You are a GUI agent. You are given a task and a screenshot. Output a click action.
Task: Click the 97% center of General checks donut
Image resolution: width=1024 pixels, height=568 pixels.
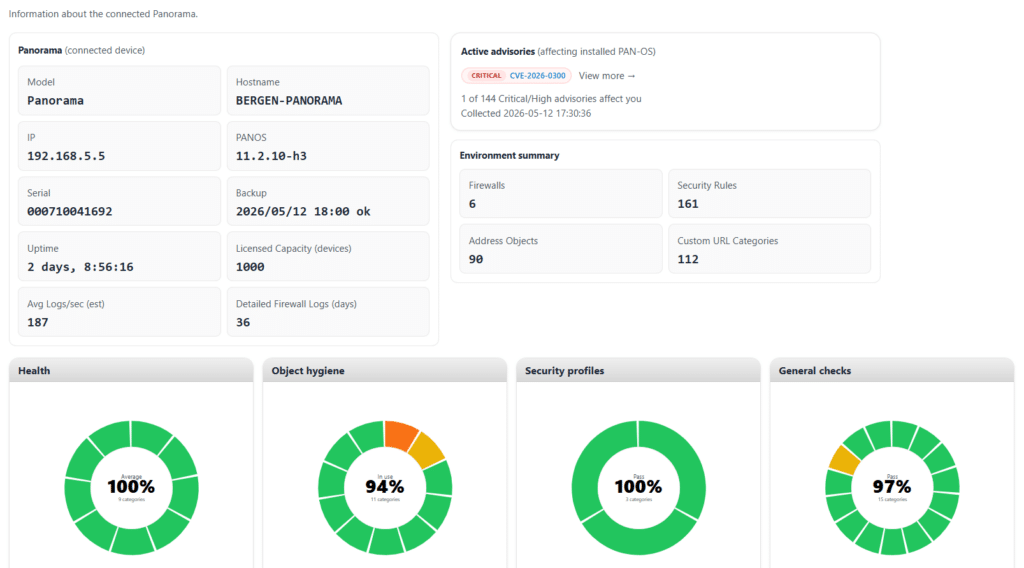[x=891, y=487]
